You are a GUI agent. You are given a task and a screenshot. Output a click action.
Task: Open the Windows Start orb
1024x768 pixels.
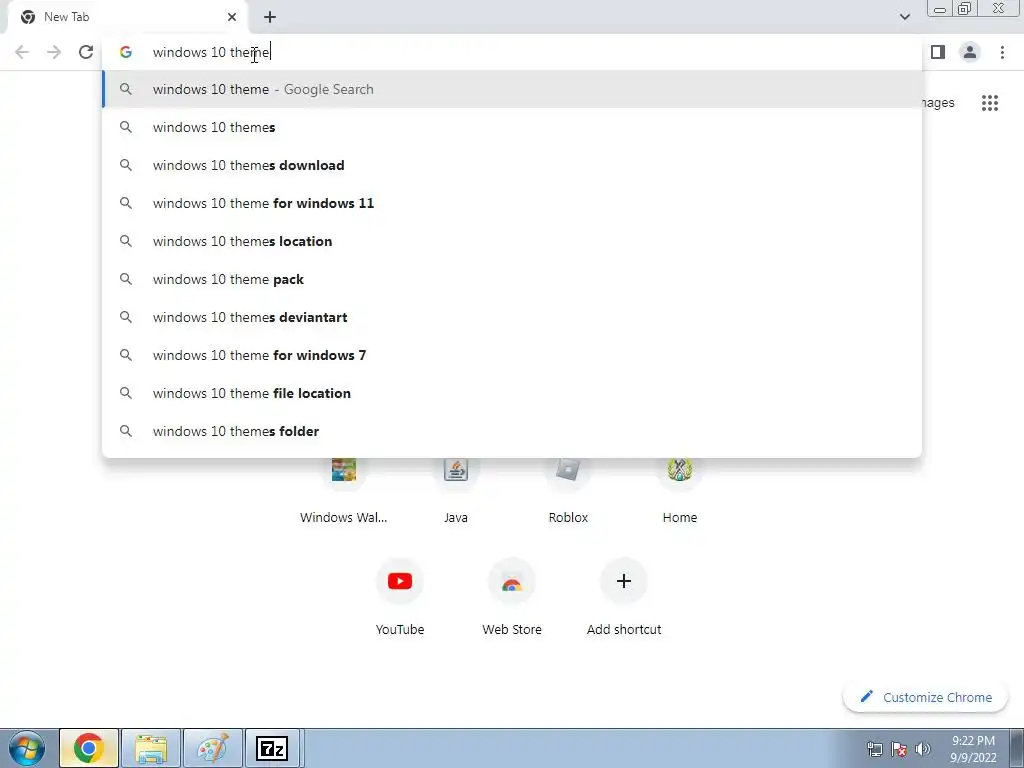point(27,748)
